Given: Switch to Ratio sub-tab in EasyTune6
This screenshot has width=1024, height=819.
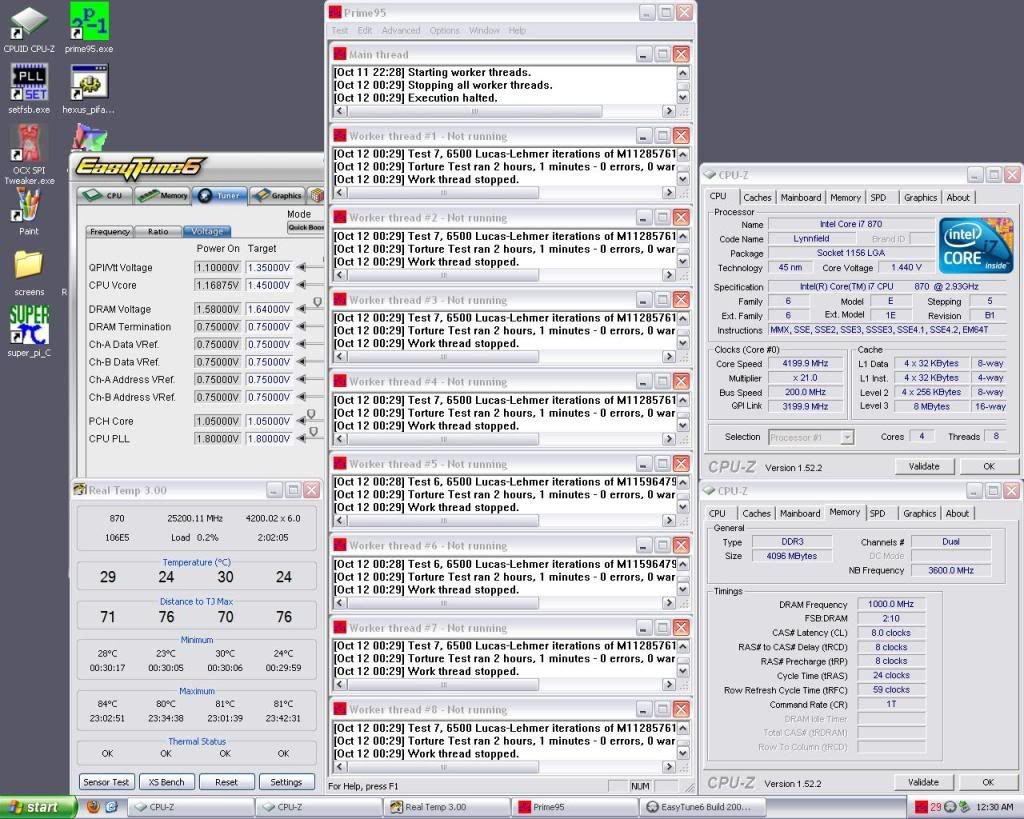Looking at the screenshot, I should click(158, 232).
